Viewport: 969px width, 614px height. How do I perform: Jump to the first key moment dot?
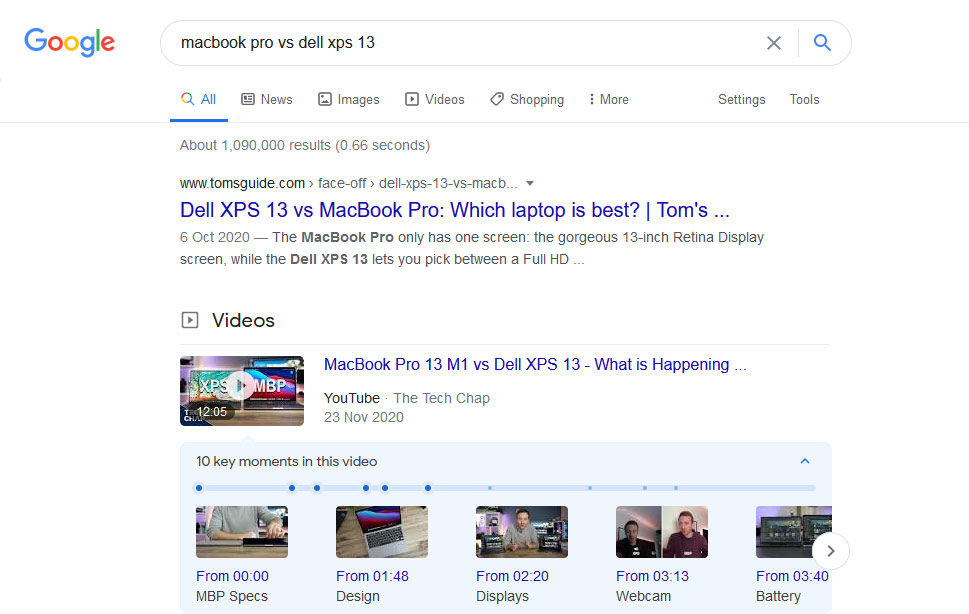pyautogui.click(x=199, y=488)
